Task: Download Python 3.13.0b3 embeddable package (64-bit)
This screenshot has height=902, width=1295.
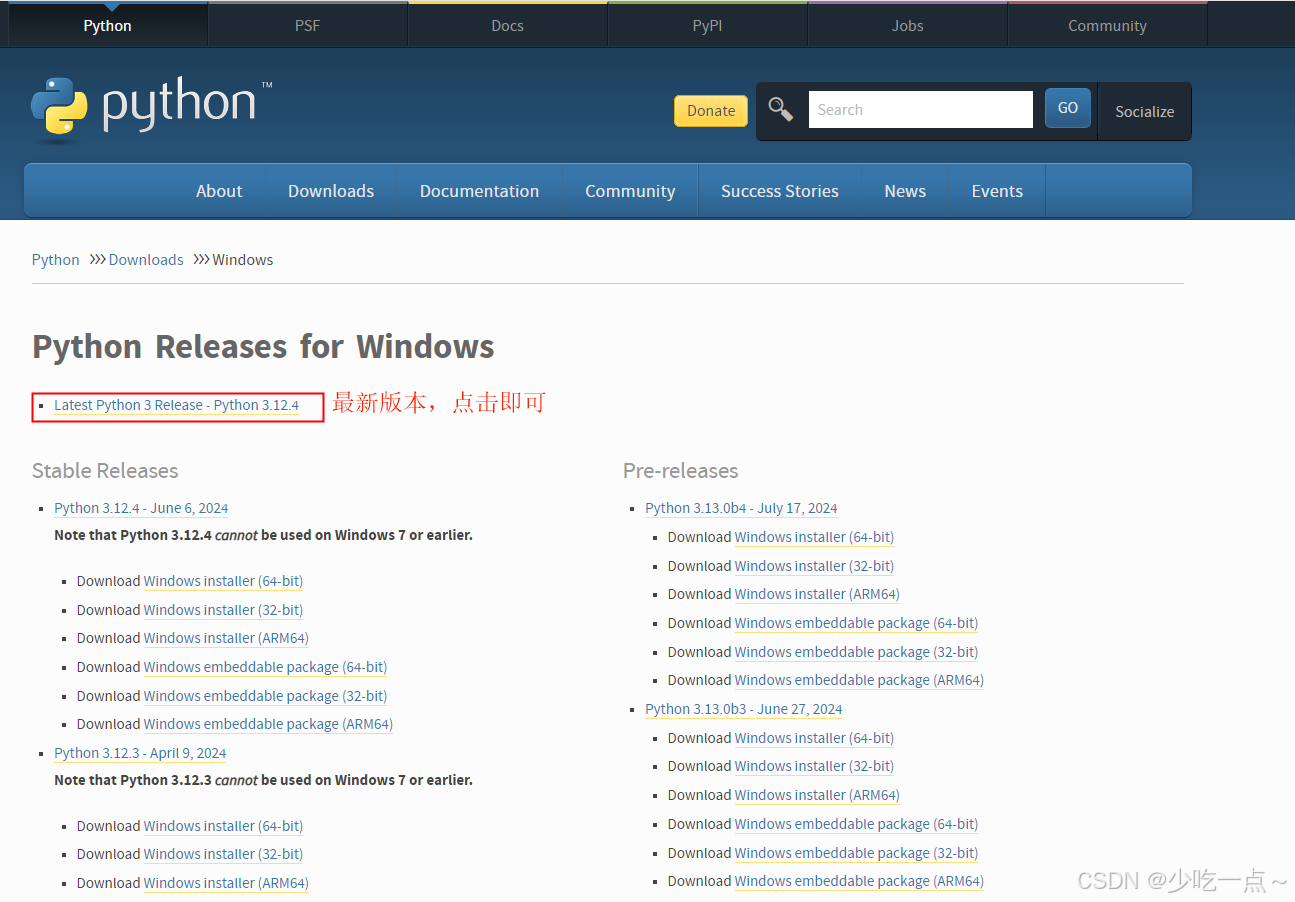Action: (856, 824)
